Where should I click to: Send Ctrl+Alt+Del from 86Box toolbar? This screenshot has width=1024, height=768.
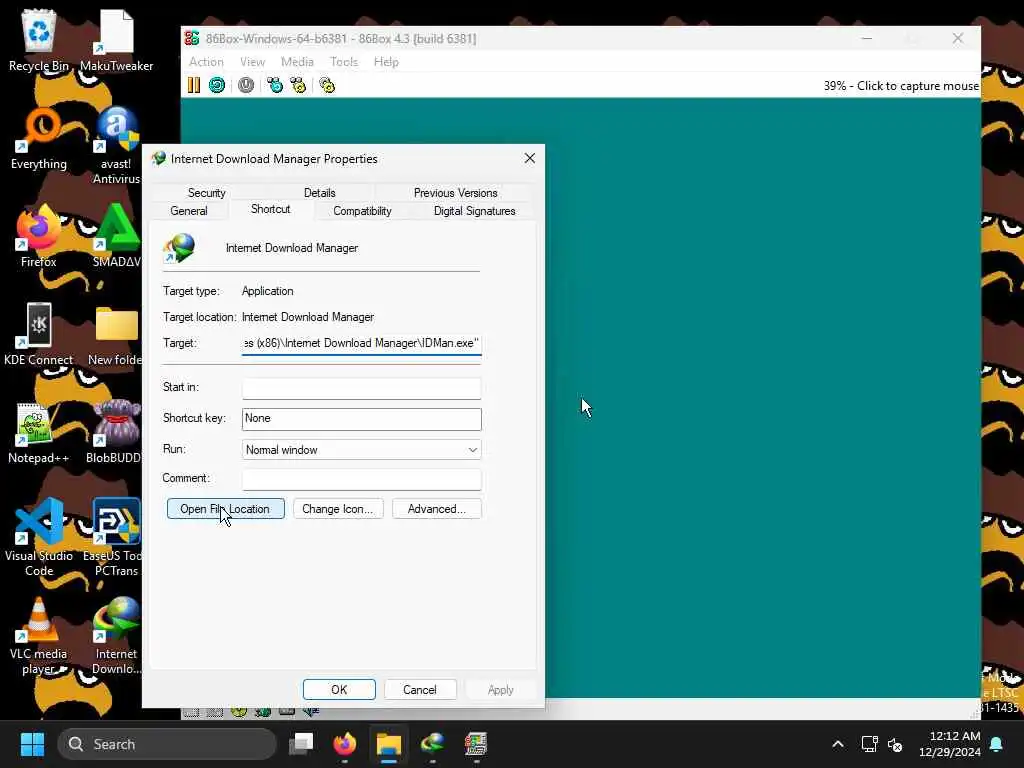coord(275,85)
